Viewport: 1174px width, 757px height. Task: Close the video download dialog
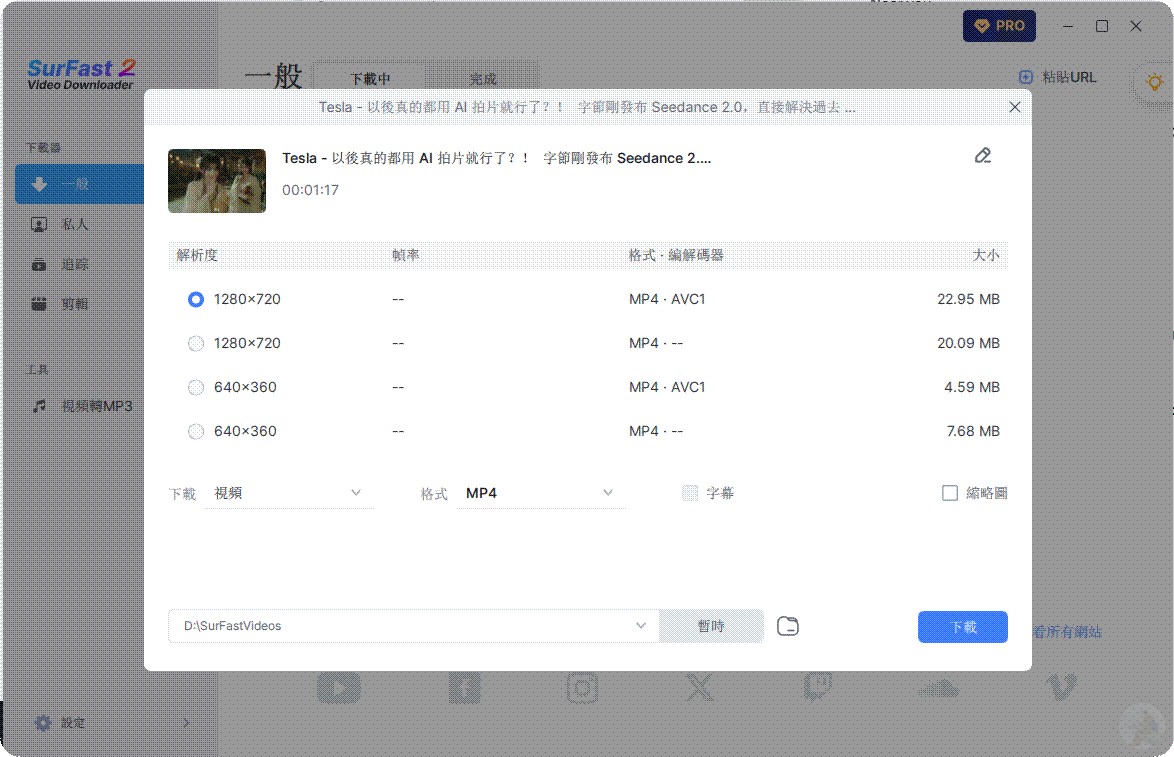click(x=1015, y=107)
